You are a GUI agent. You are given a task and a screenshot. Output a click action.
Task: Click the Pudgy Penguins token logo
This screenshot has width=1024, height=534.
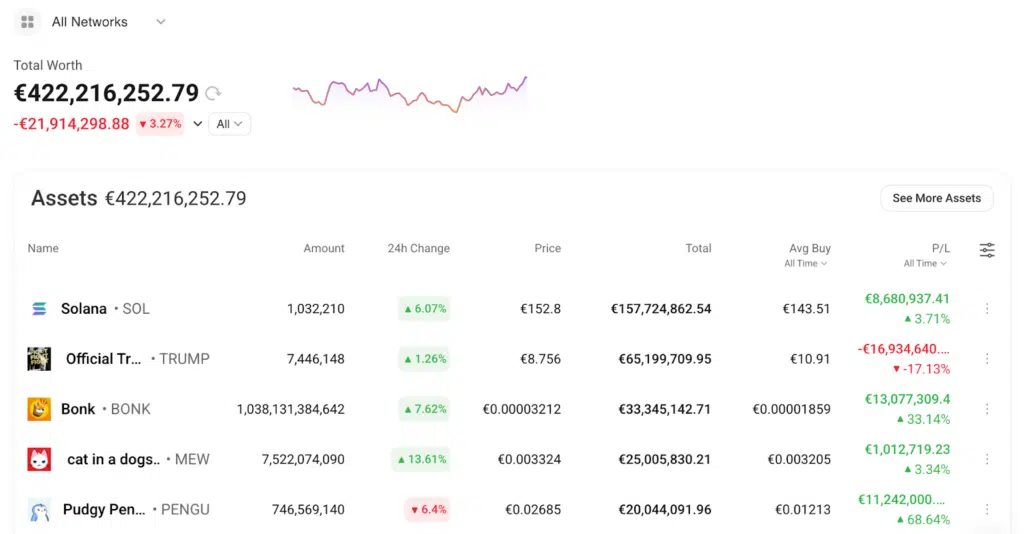click(39, 509)
